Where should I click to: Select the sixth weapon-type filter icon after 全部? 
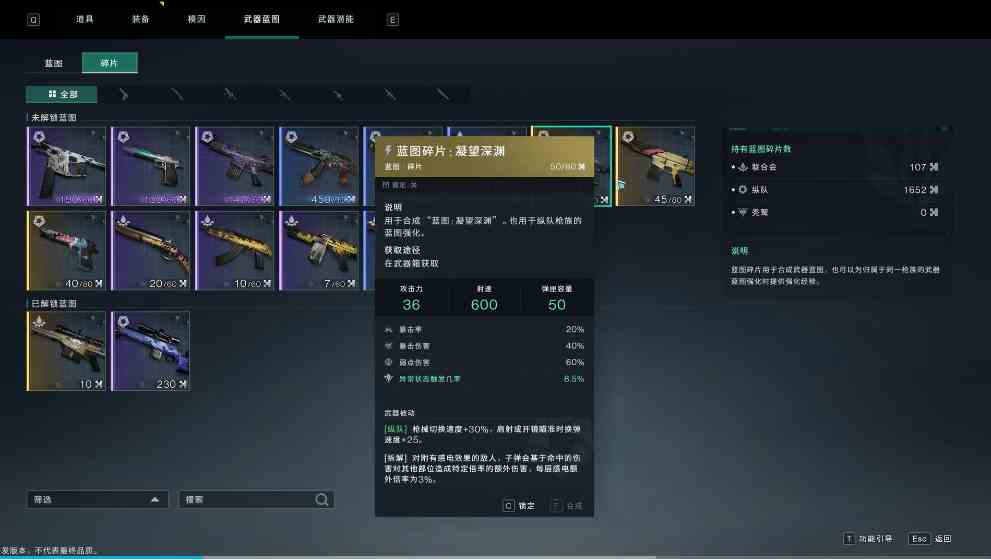pos(391,94)
